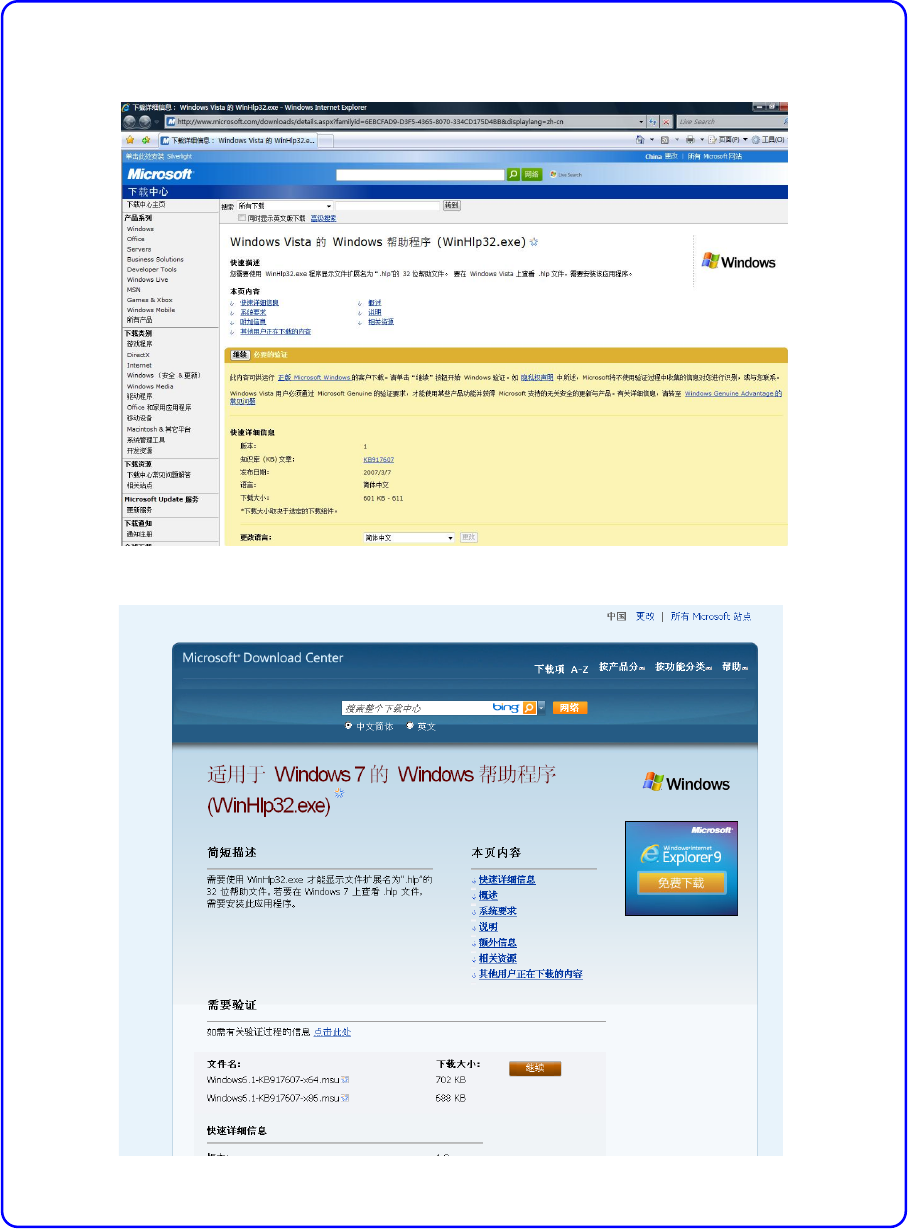Open the 工具(O) tools menu in IE
Viewport: 908px width, 1229px height.
click(768, 139)
